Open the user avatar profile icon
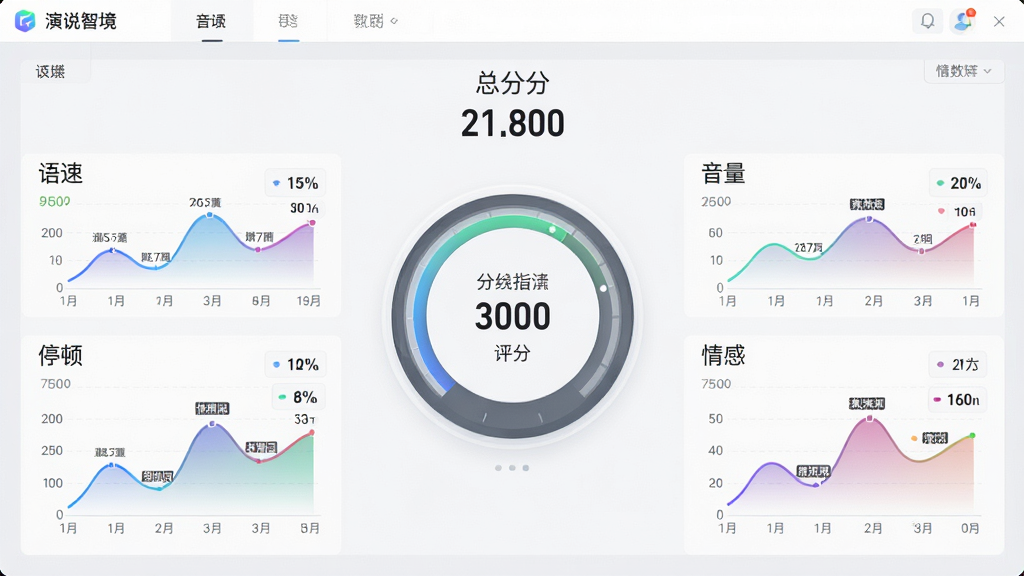 [x=963, y=21]
